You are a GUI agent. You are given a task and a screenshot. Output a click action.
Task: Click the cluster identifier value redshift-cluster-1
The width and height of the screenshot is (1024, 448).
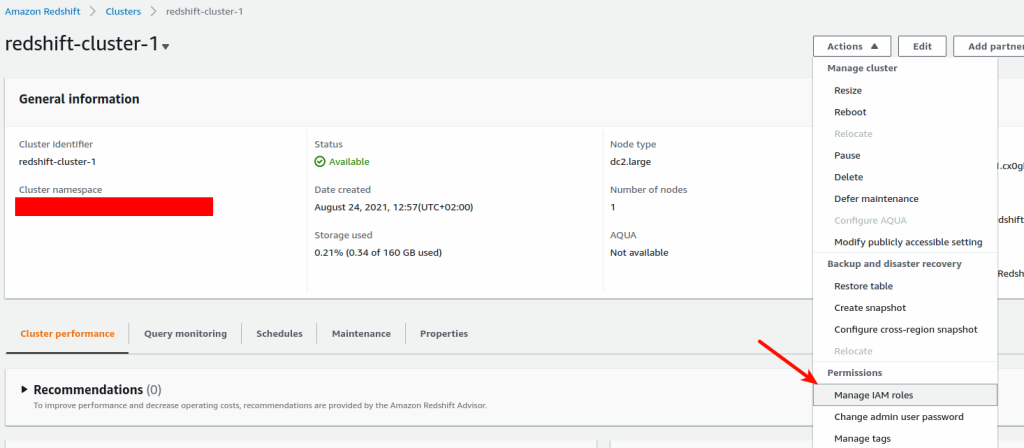[58, 162]
